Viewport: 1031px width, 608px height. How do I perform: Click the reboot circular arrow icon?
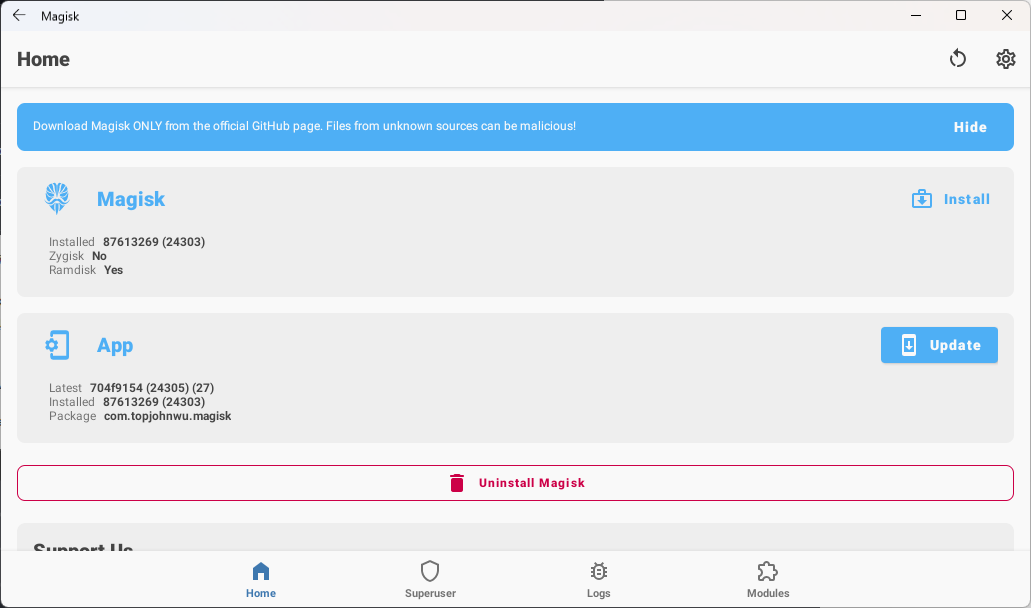tap(957, 58)
